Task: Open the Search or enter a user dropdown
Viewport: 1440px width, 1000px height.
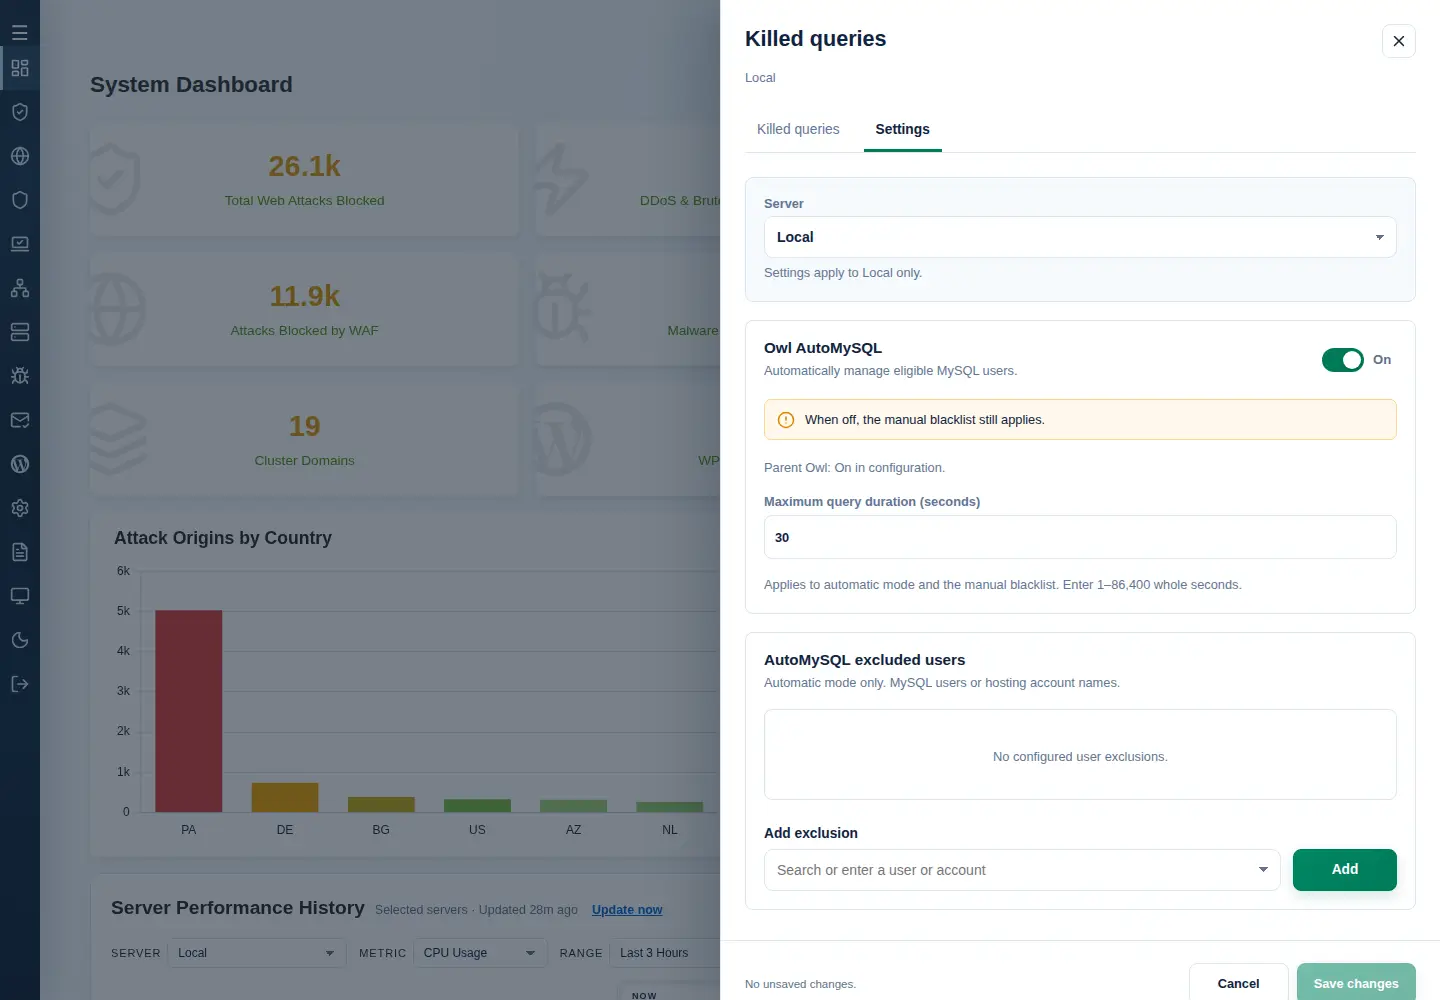Action: pos(1022,870)
